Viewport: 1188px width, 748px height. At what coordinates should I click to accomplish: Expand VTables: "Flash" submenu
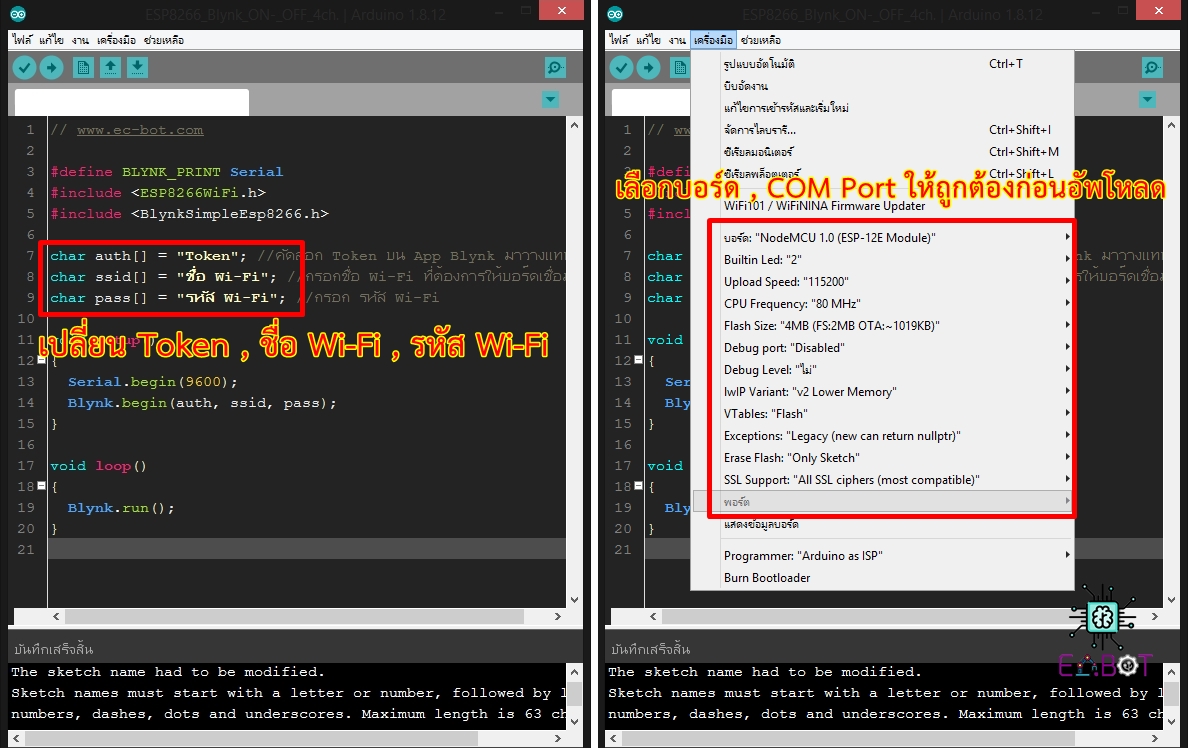pyautogui.click(x=883, y=413)
